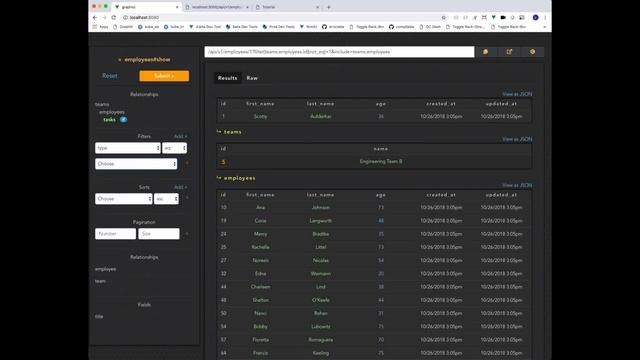This screenshot has height=360, width=640.
Task: Switch to the Results tab
Action: [227, 78]
